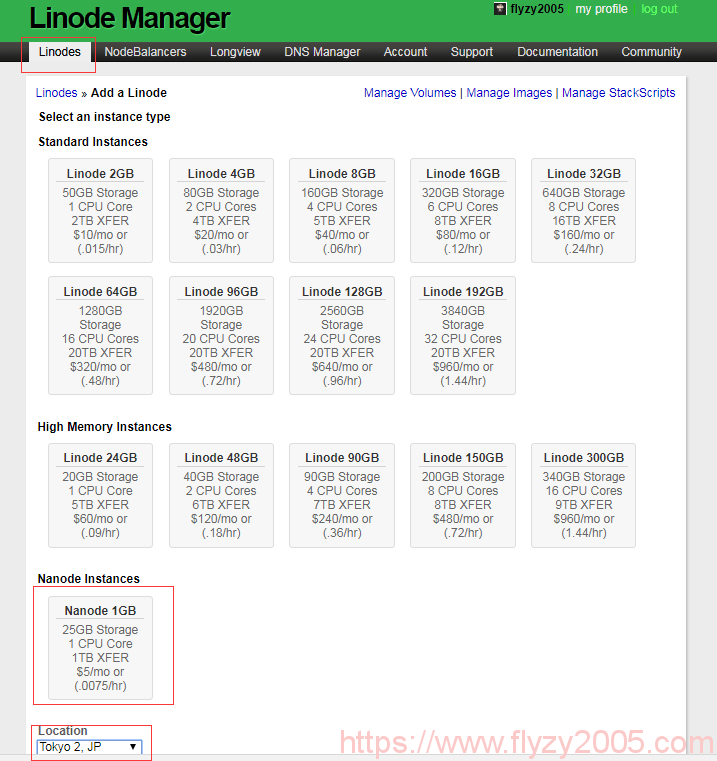
Task: Open the Documentation tab
Action: coord(557,52)
